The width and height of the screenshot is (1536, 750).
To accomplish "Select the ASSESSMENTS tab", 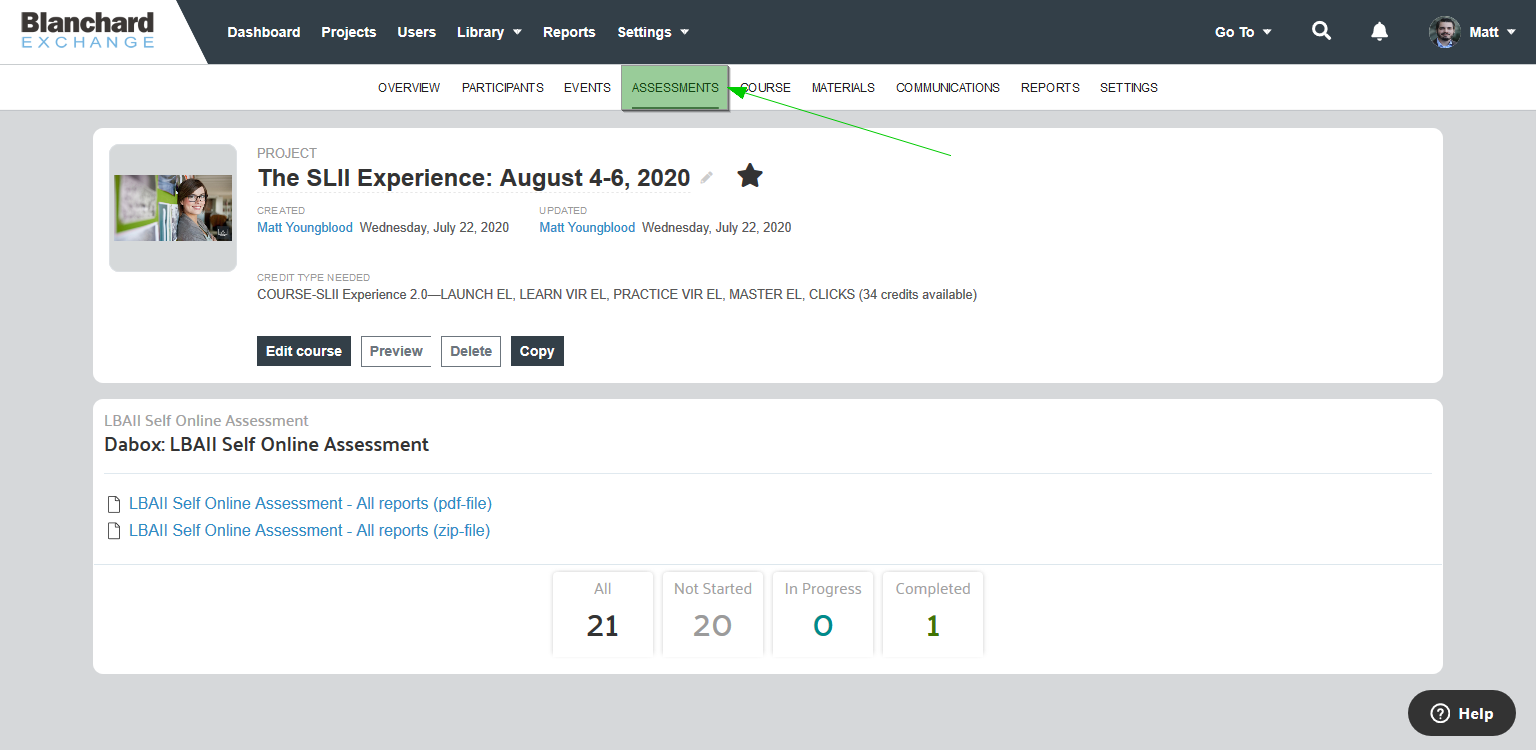I will 675,88.
